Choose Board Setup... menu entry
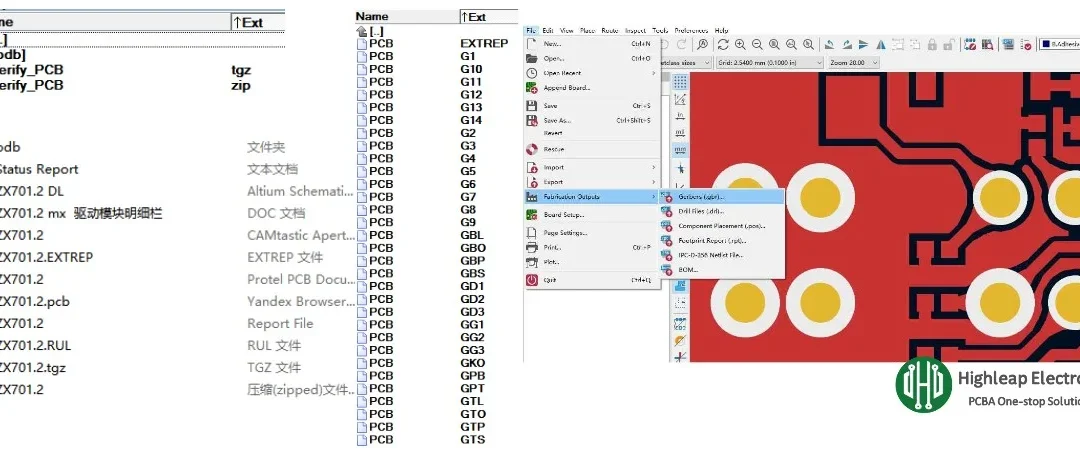The height and width of the screenshot is (466, 1080). (x=592, y=215)
